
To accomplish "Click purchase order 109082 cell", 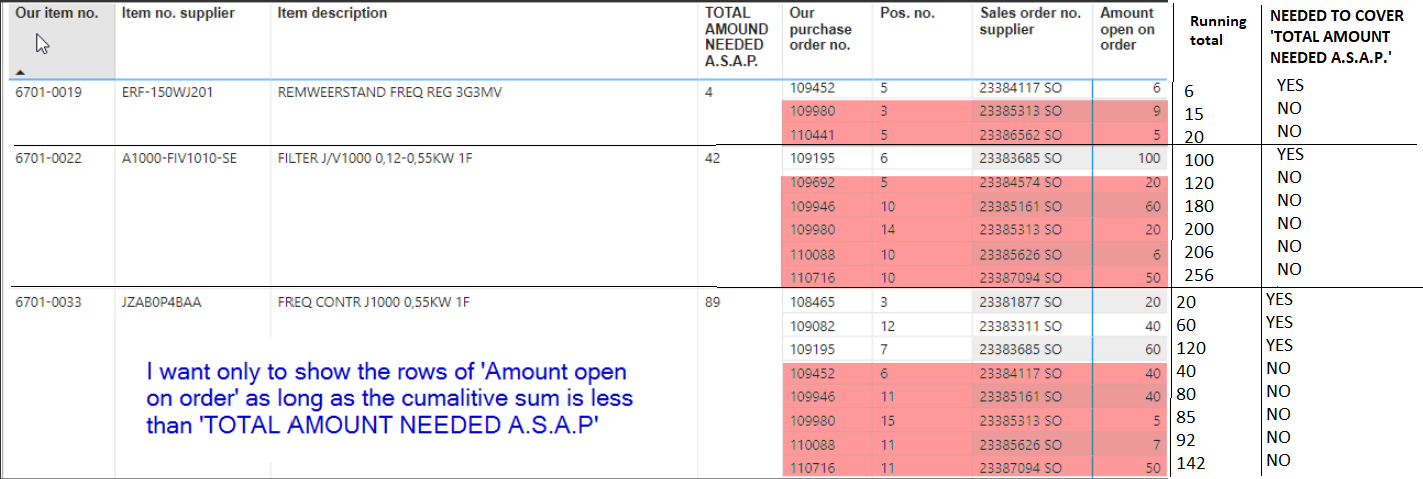I will coord(811,326).
